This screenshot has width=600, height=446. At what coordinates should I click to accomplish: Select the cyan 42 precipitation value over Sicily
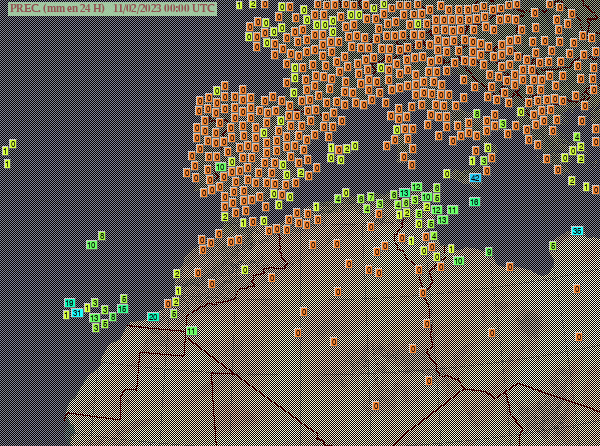[475, 178]
